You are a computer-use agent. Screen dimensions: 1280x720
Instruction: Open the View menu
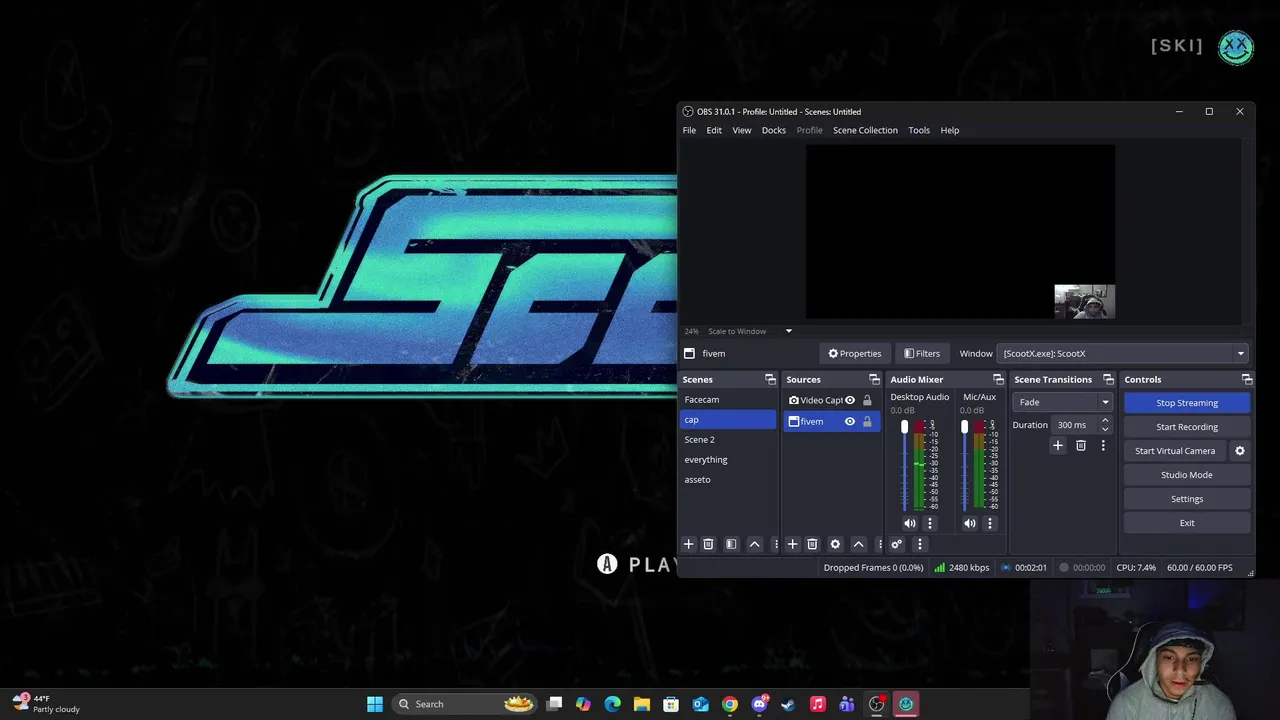742,130
